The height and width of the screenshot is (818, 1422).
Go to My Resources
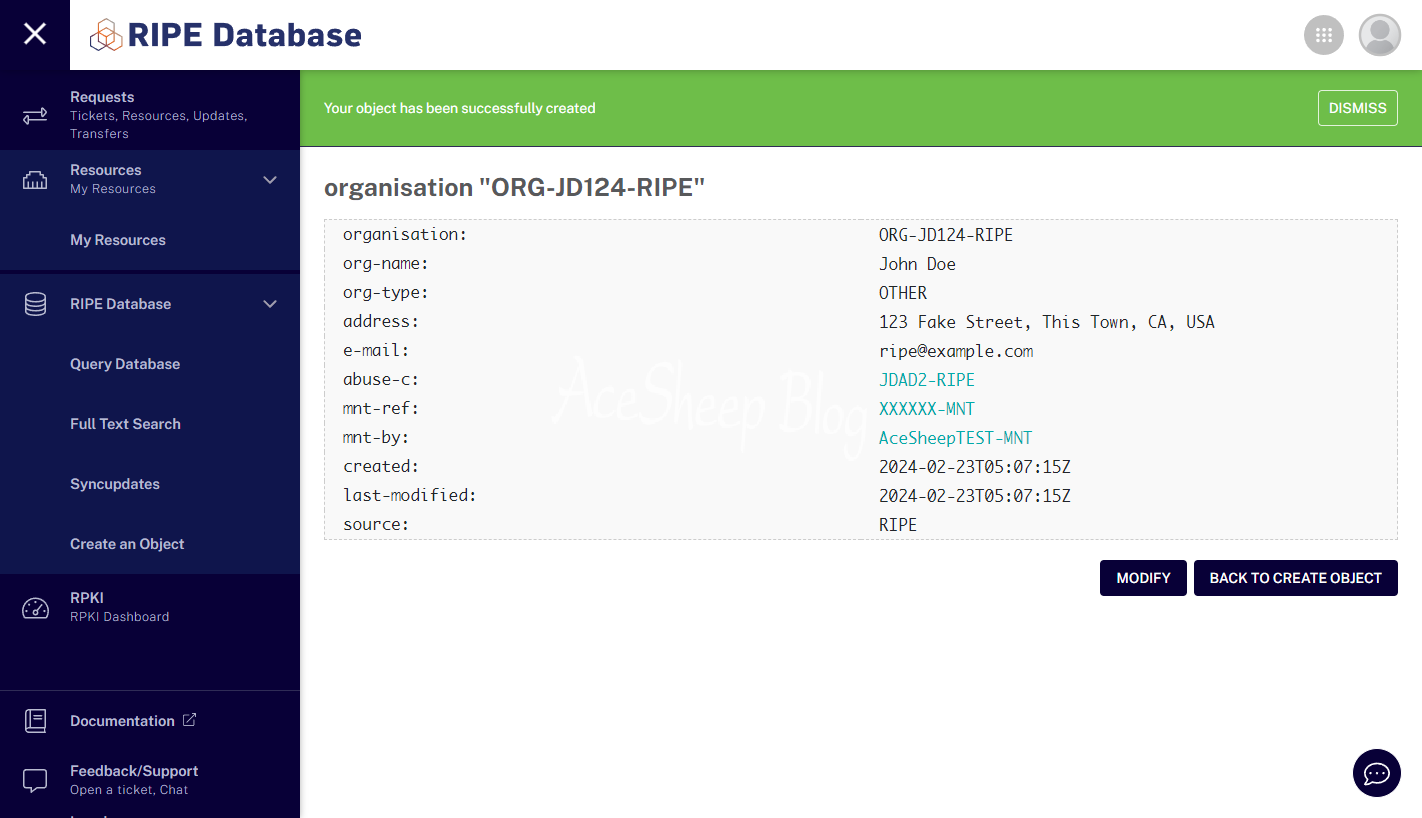coord(118,240)
